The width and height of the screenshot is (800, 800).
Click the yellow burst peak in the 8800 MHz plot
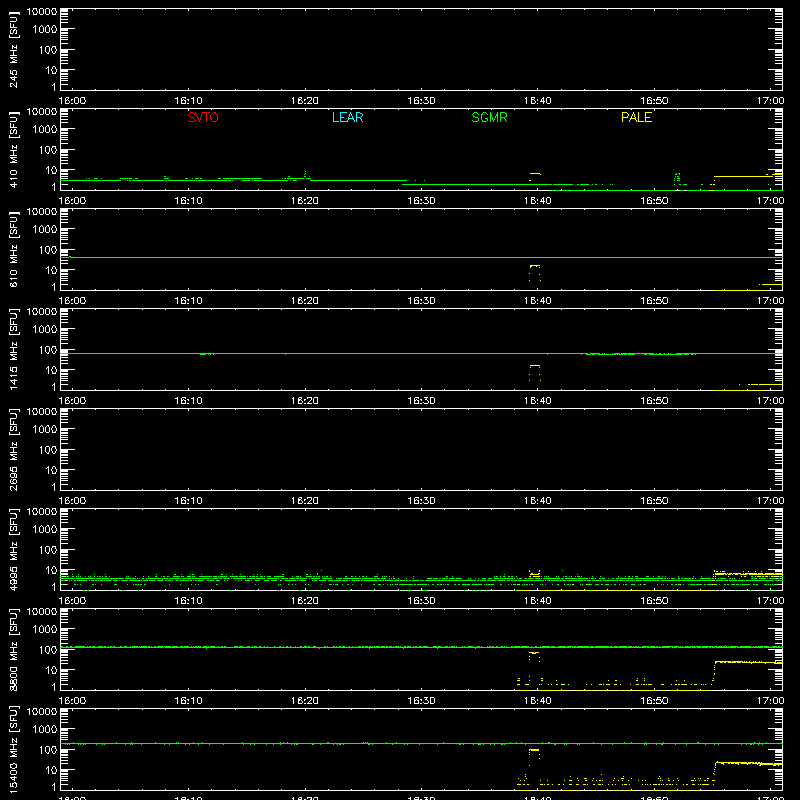pyautogui.click(x=534, y=653)
